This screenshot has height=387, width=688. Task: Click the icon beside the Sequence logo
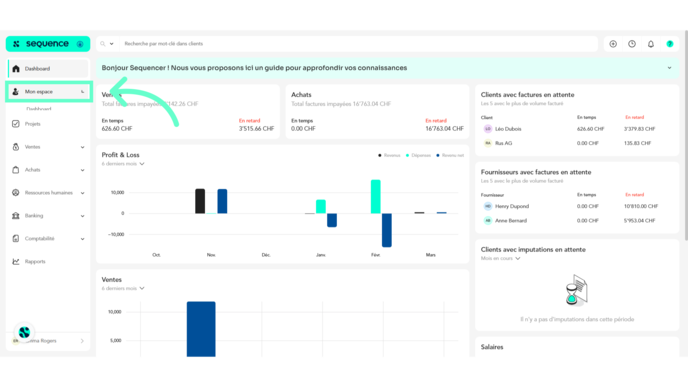(80, 44)
